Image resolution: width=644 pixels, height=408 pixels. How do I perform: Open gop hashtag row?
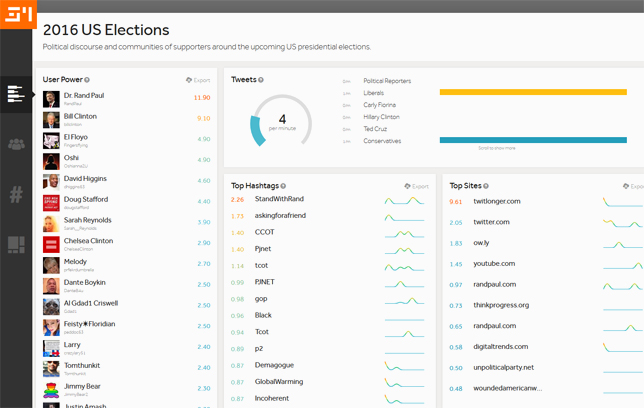(329, 299)
